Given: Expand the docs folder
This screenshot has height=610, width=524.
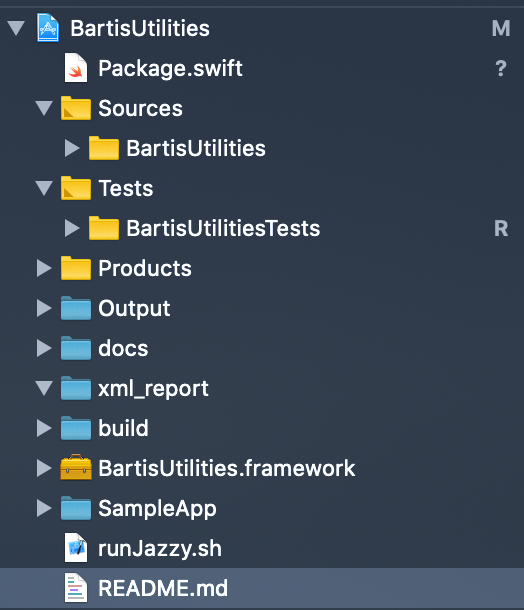Looking at the screenshot, I should [x=44, y=348].
